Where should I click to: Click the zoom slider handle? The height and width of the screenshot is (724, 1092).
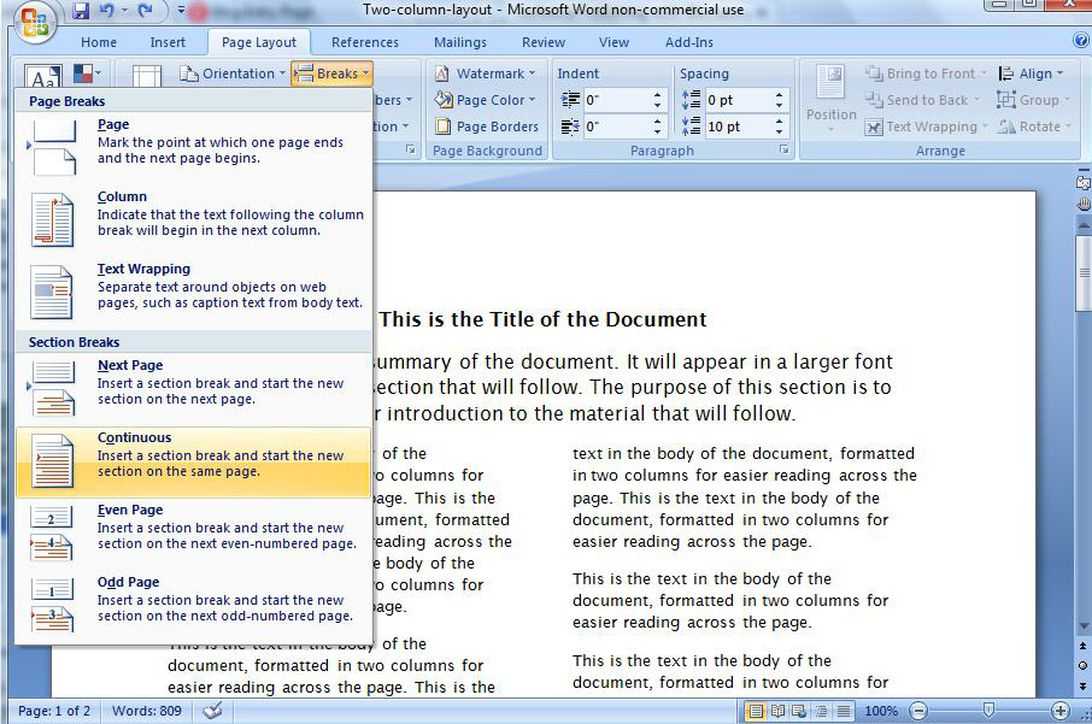pyautogui.click(x=988, y=710)
